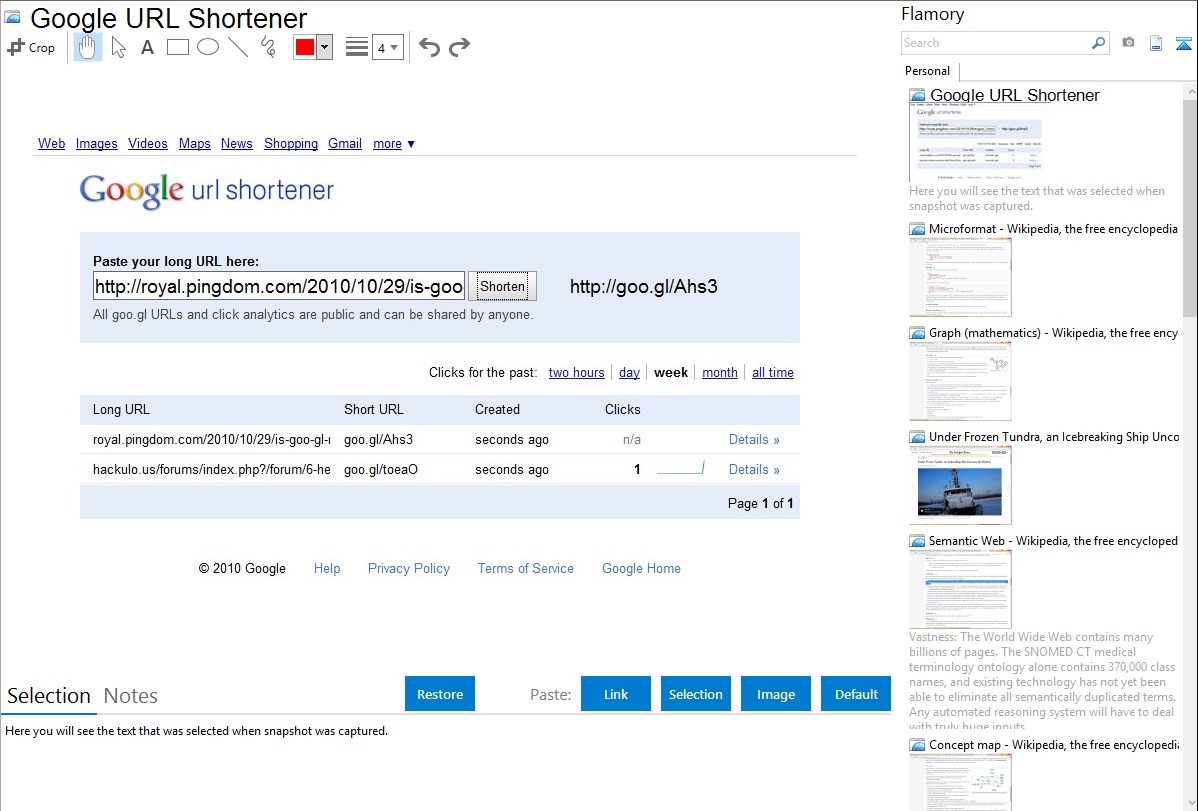Open Details for goo.gl/Ahs3 row

click(754, 440)
